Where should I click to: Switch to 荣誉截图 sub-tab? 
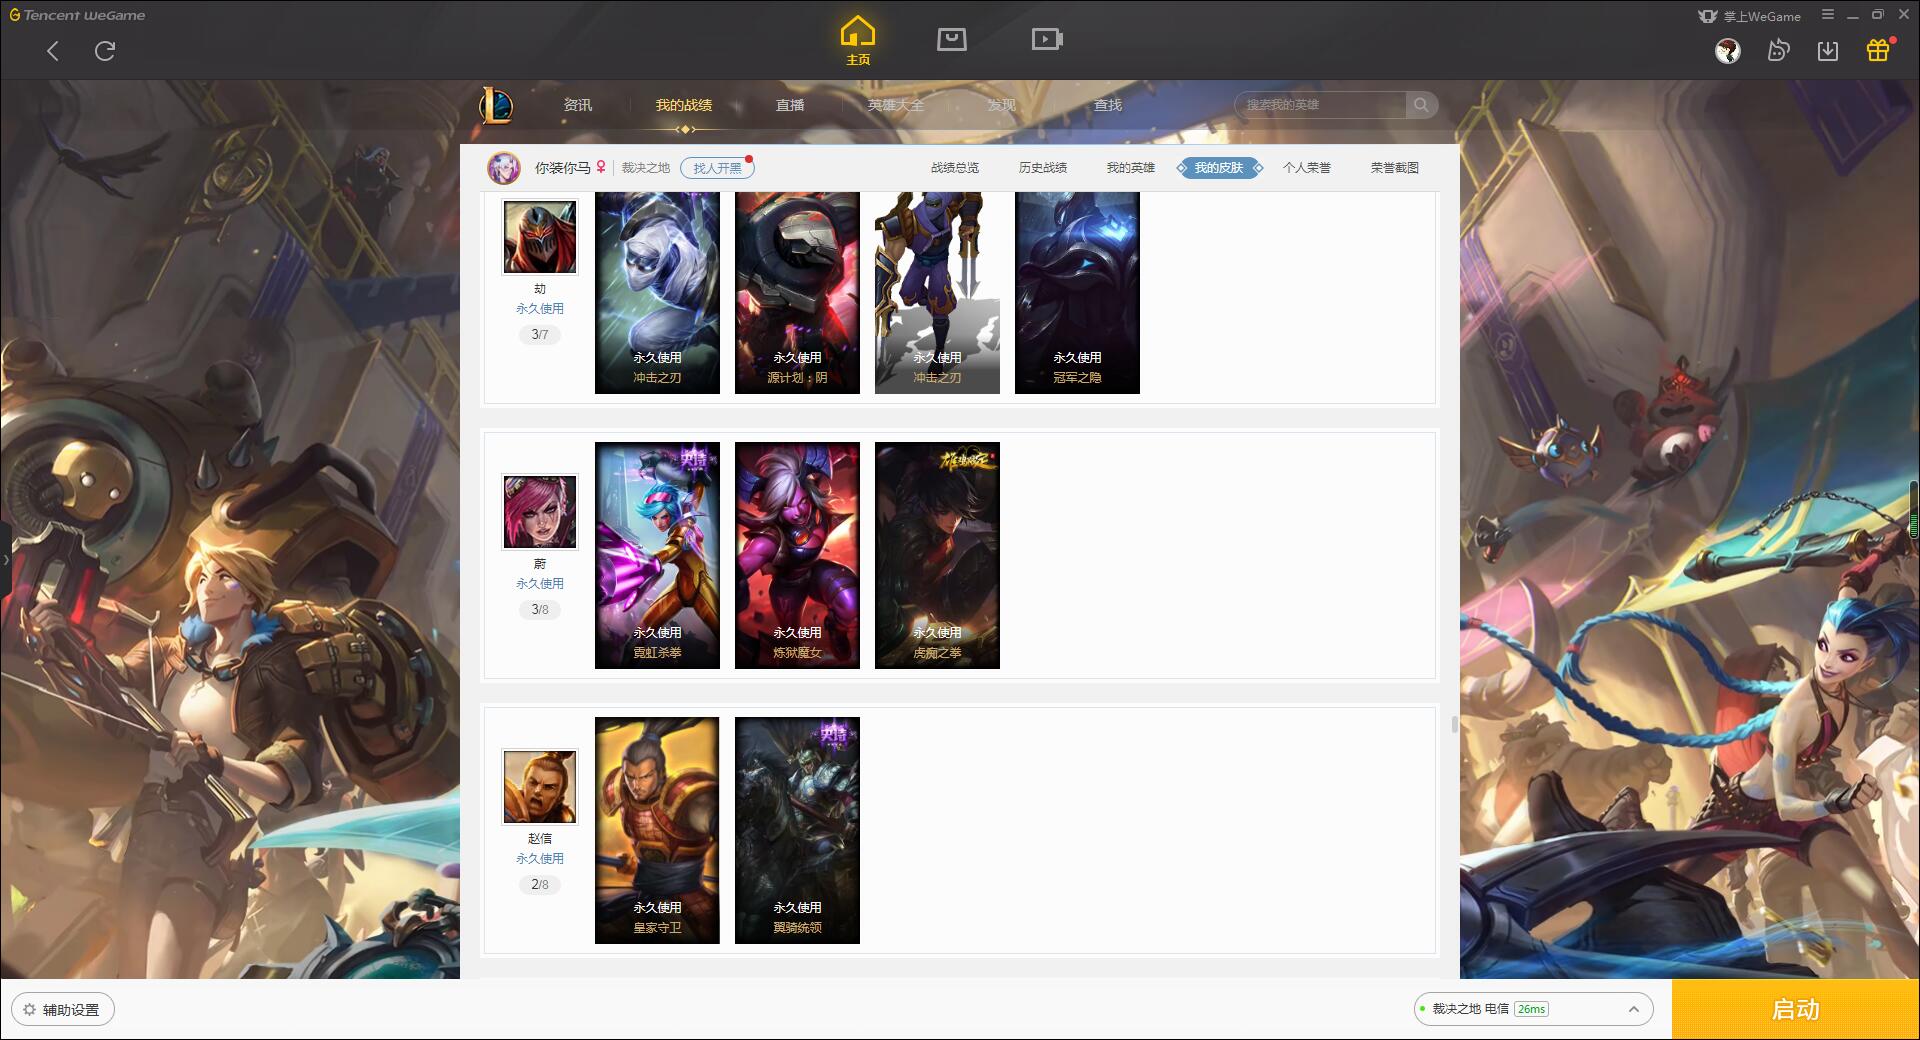pyautogui.click(x=1395, y=168)
